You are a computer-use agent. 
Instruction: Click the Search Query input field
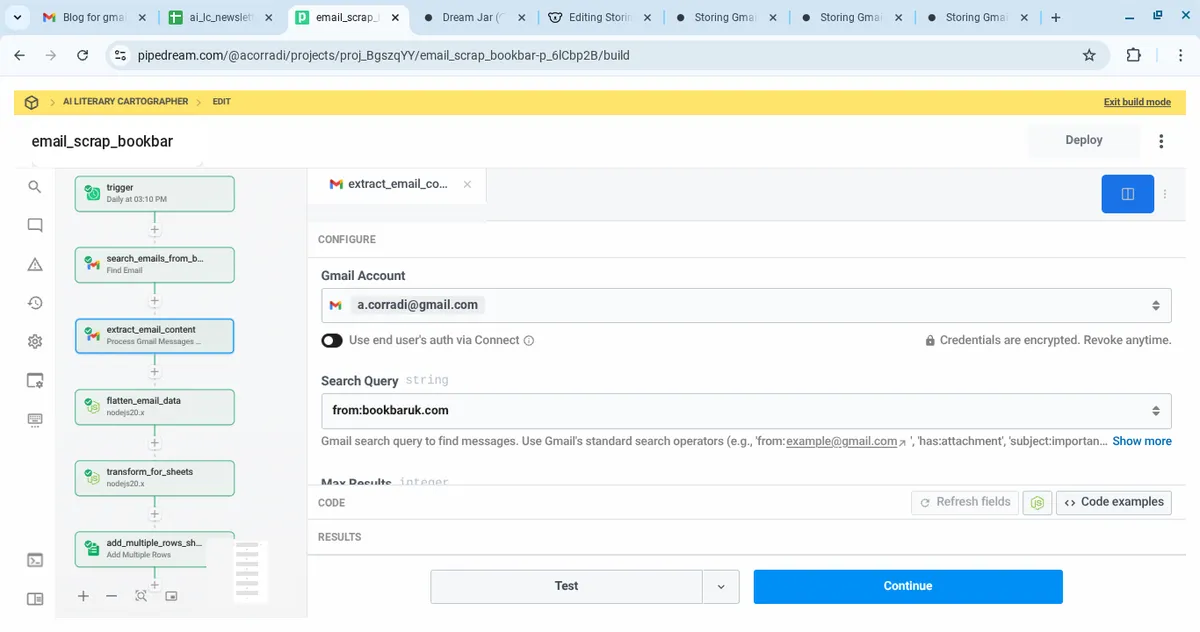click(735, 410)
